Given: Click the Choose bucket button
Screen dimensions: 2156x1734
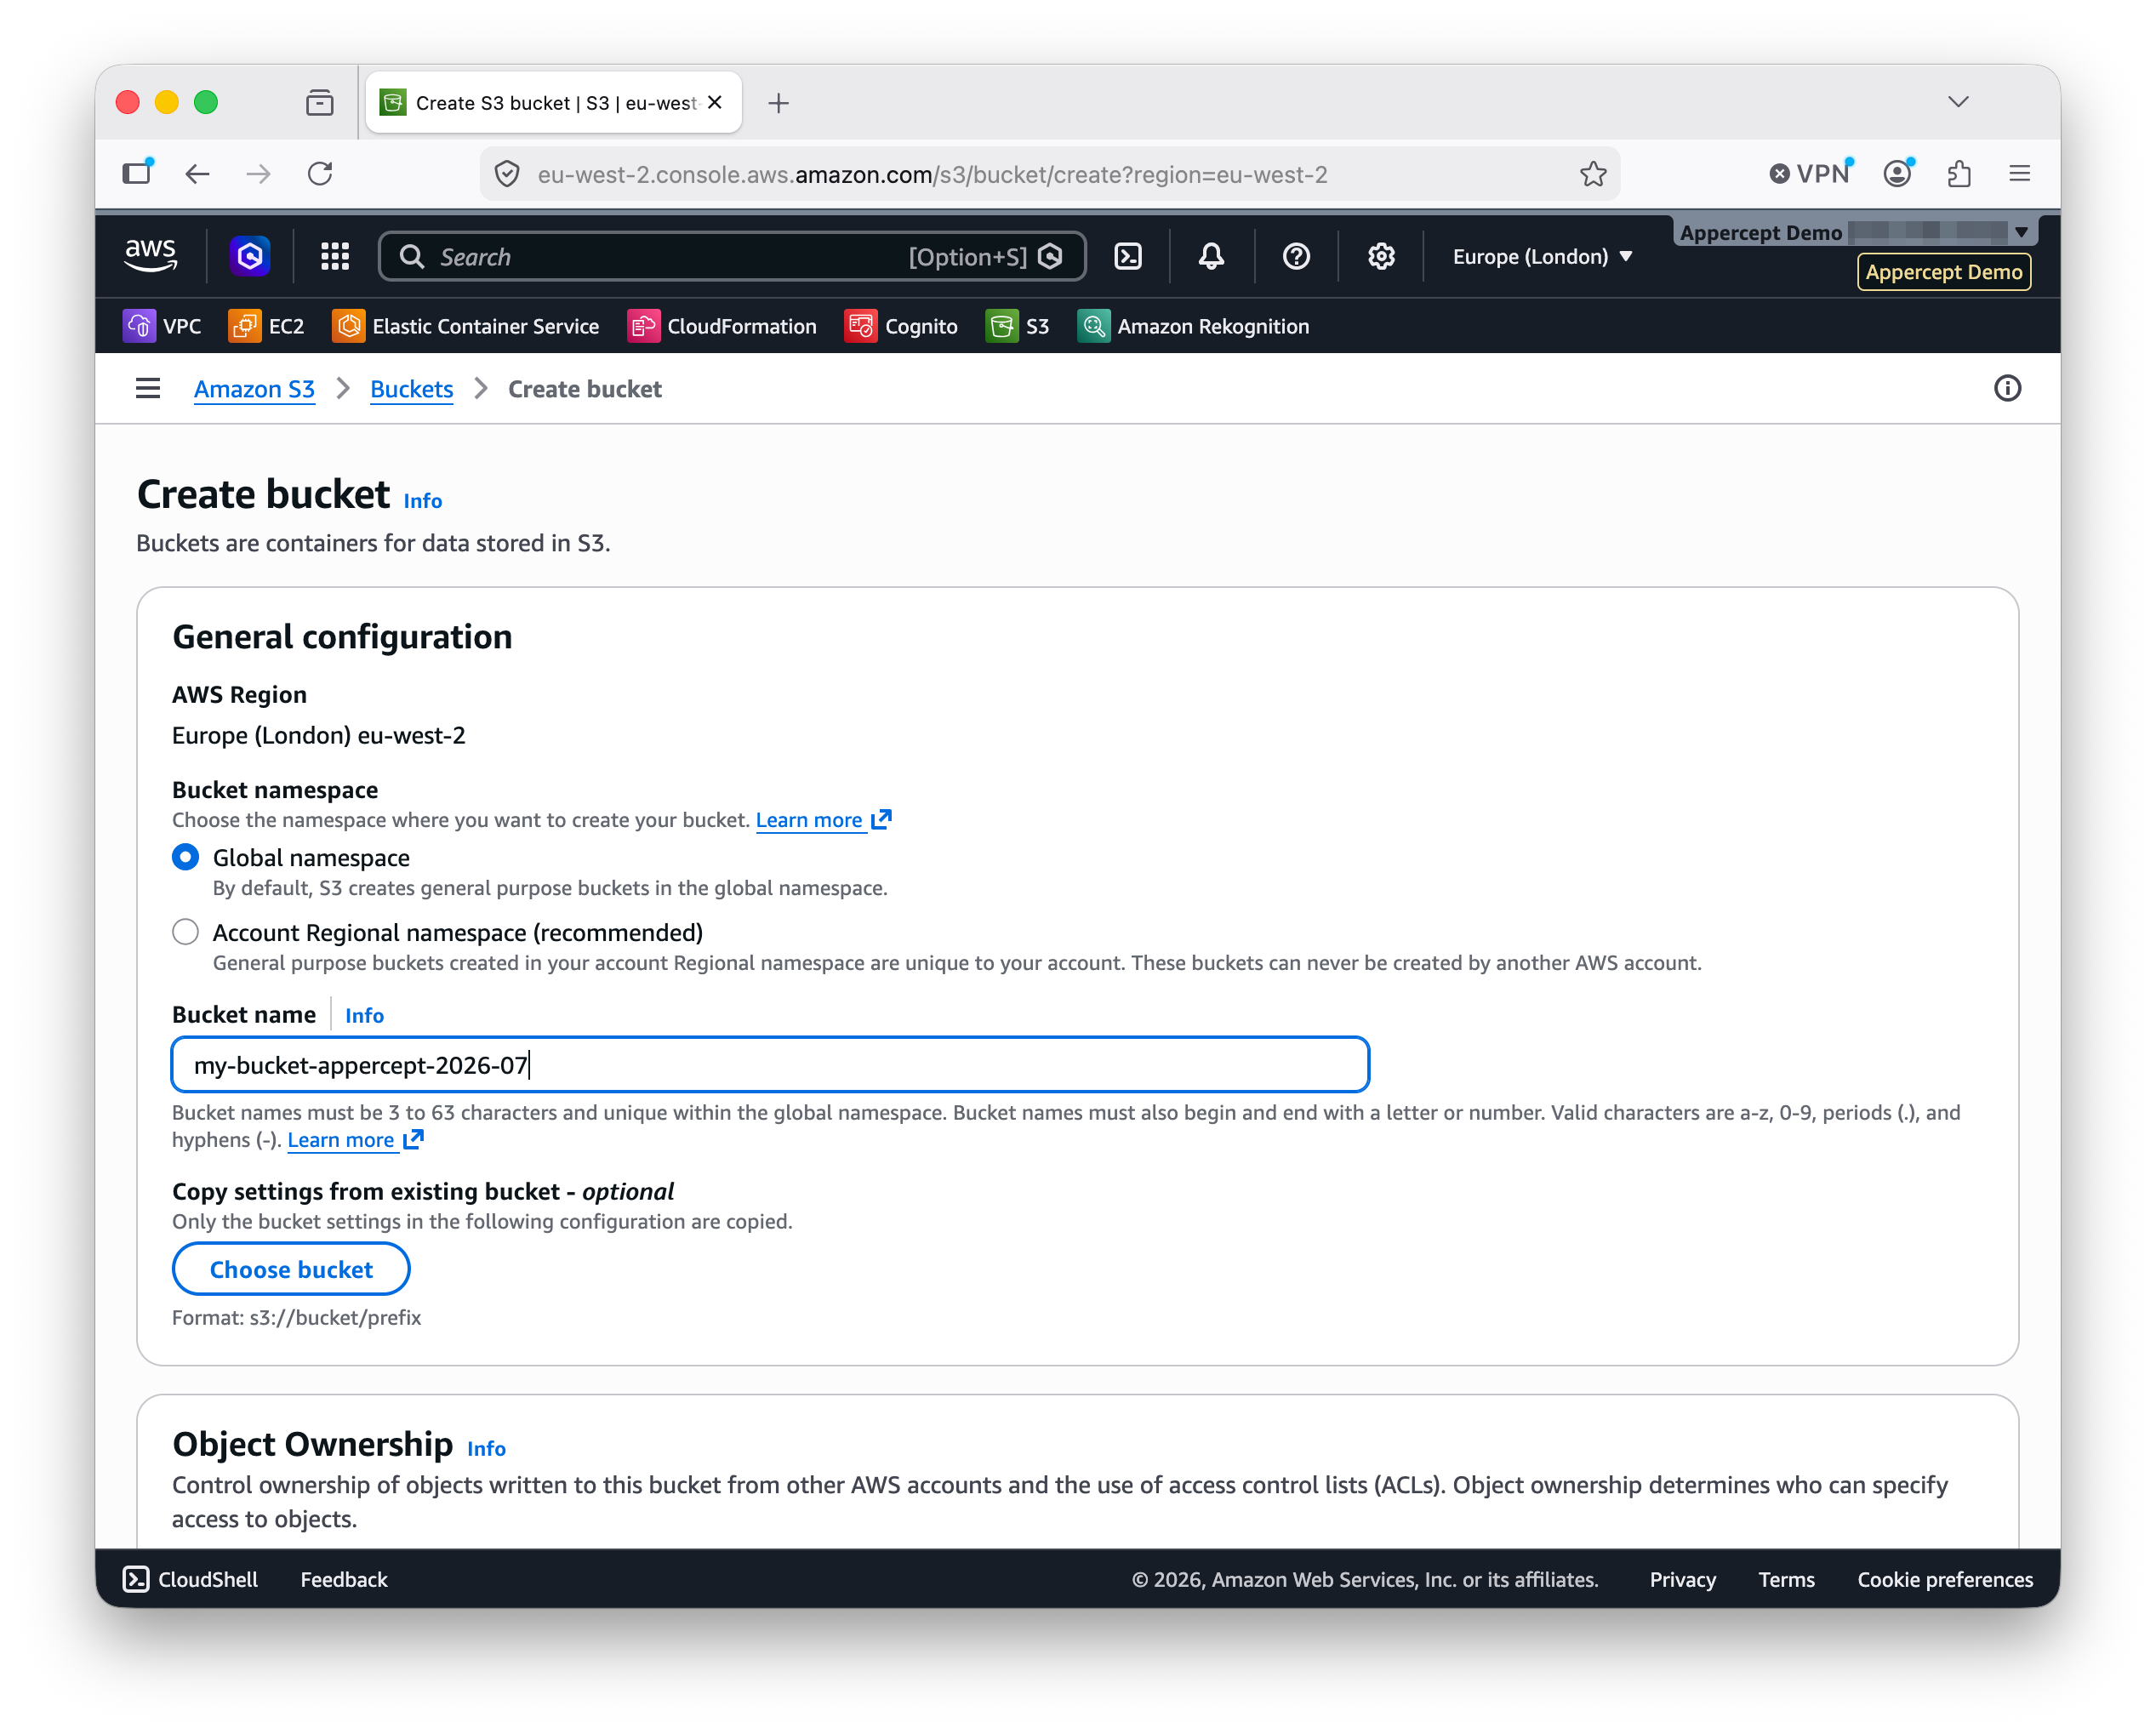Looking at the screenshot, I should point(291,1269).
